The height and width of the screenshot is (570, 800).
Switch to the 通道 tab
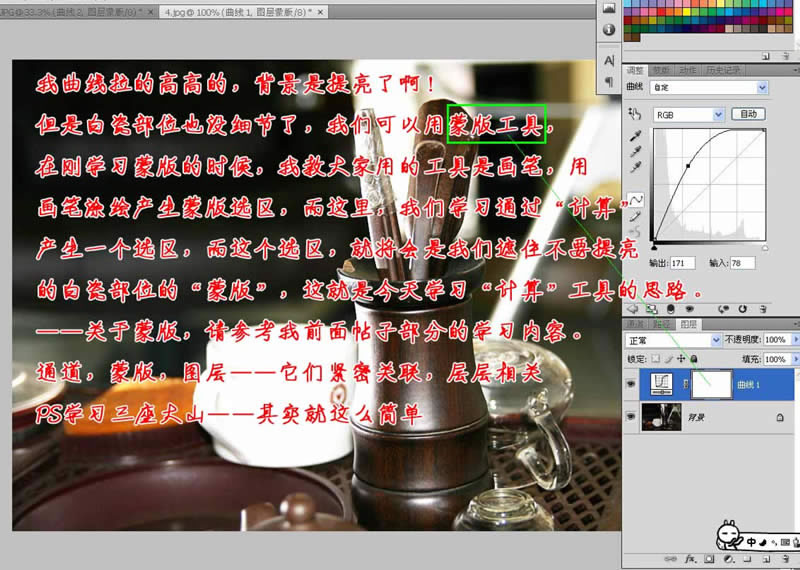tap(635, 324)
